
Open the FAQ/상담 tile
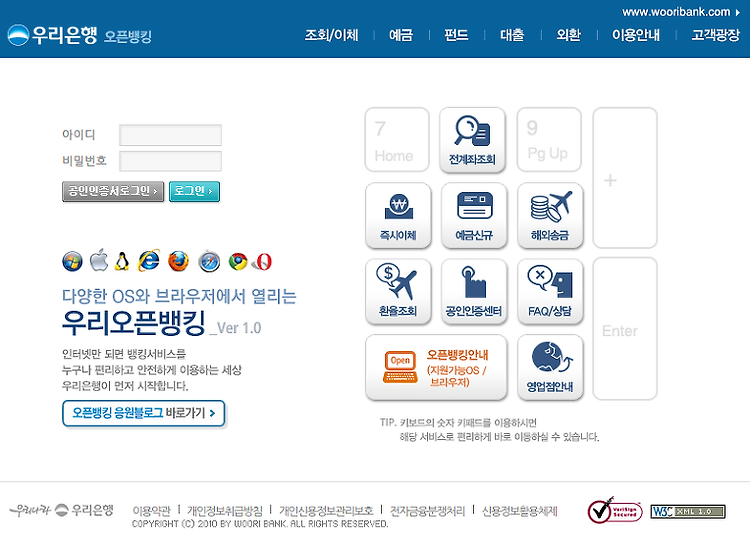click(550, 292)
